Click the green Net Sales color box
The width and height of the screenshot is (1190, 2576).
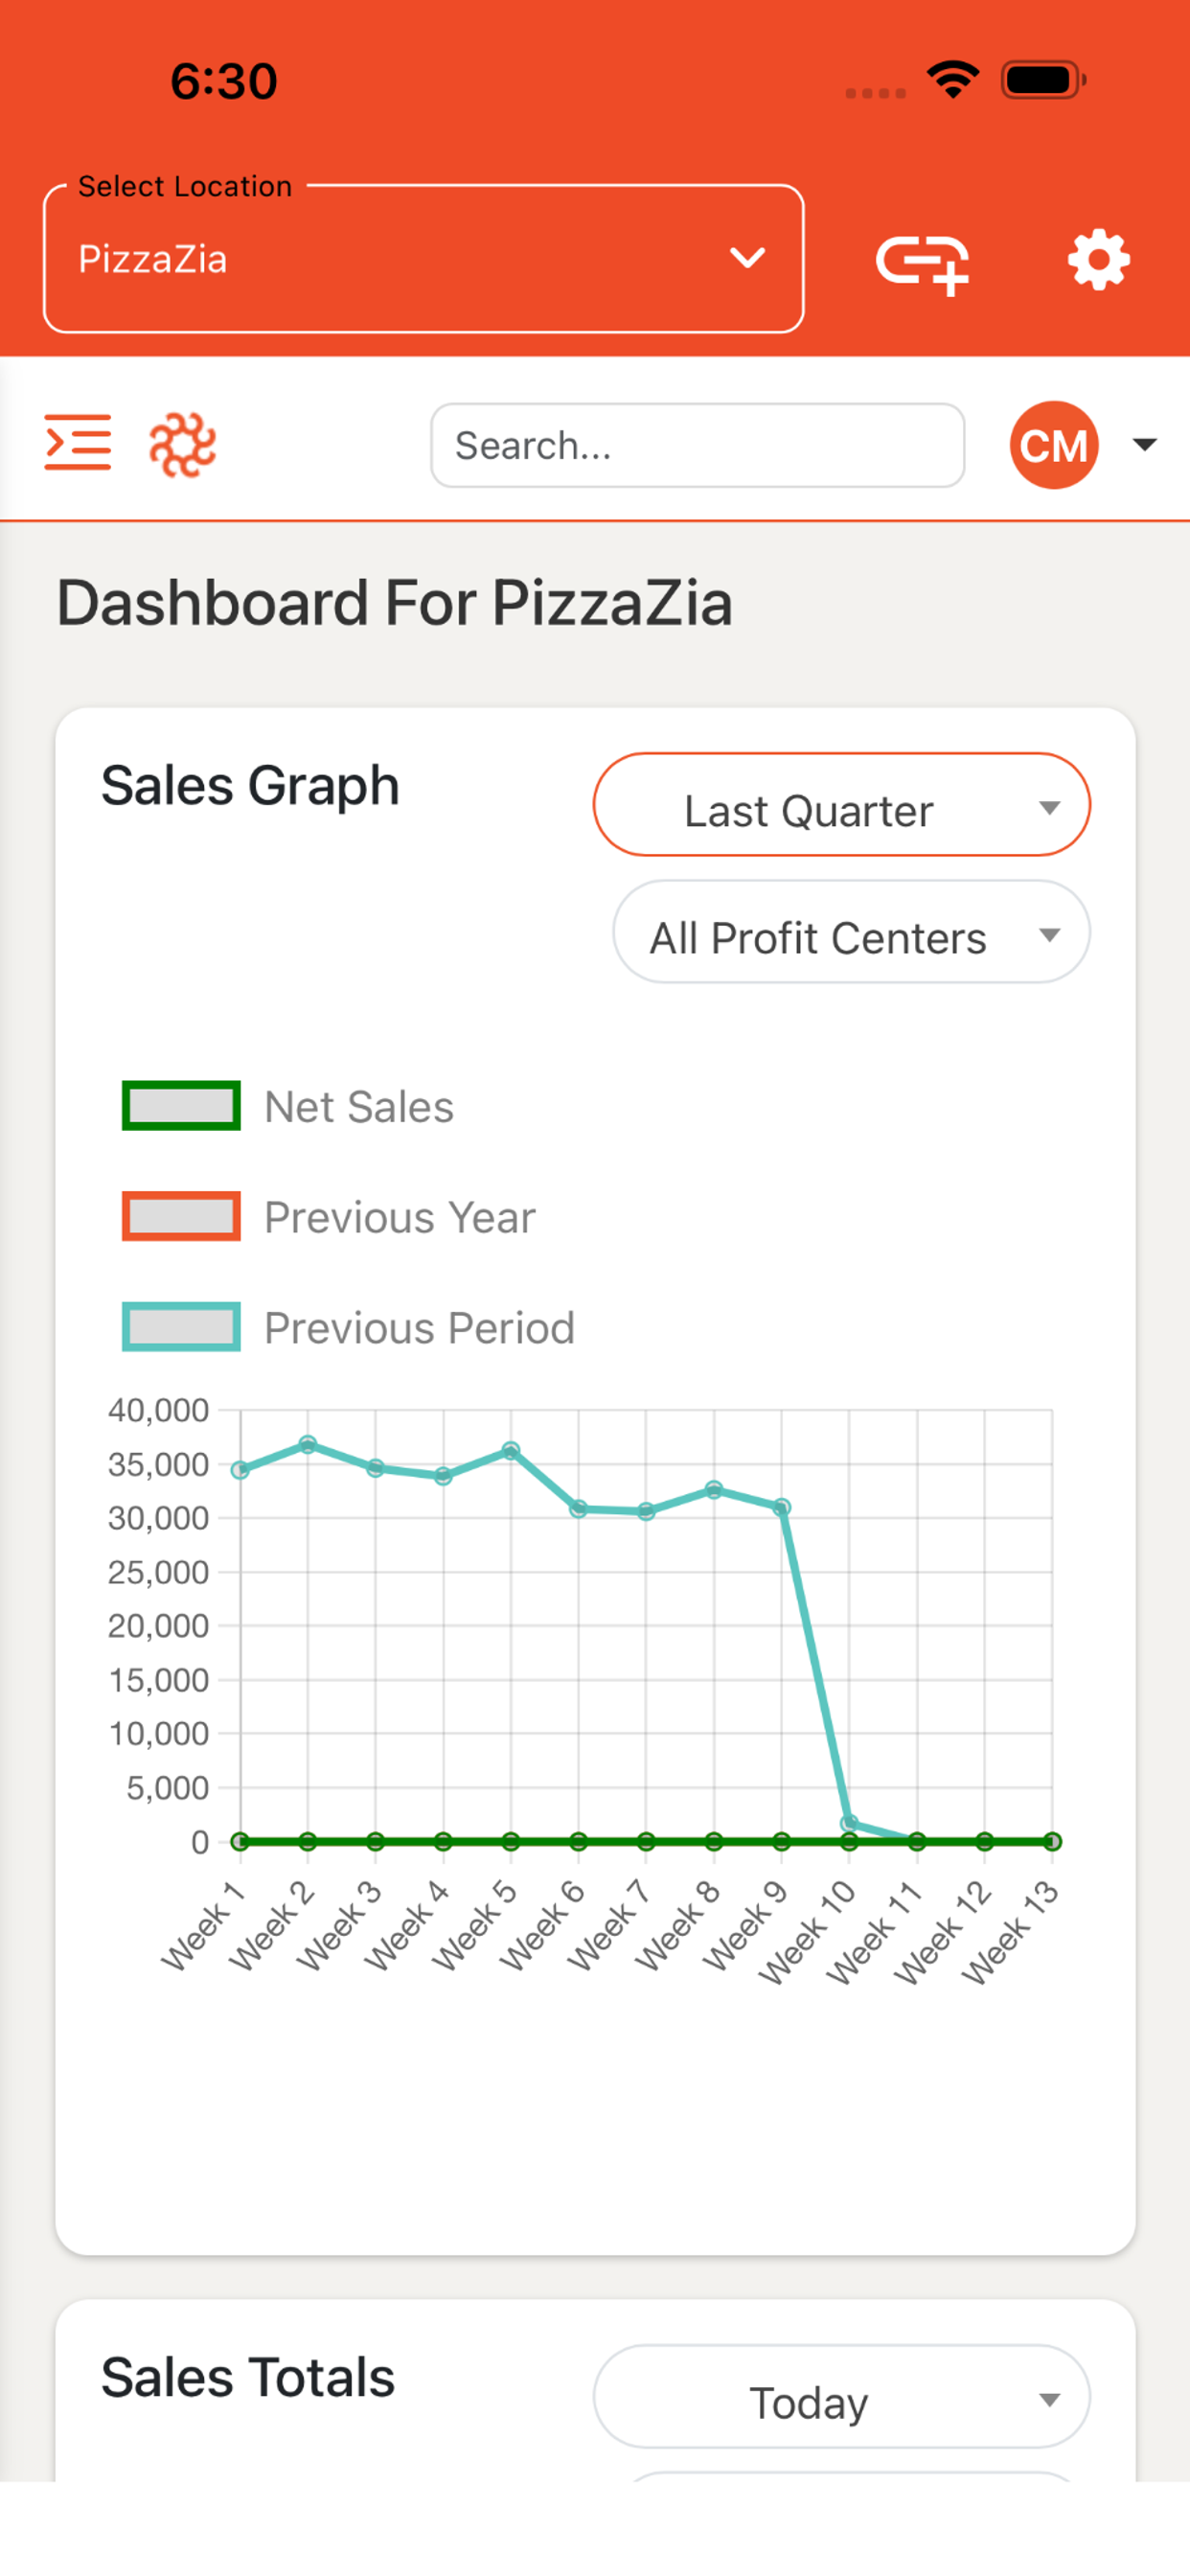point(181,1106)
